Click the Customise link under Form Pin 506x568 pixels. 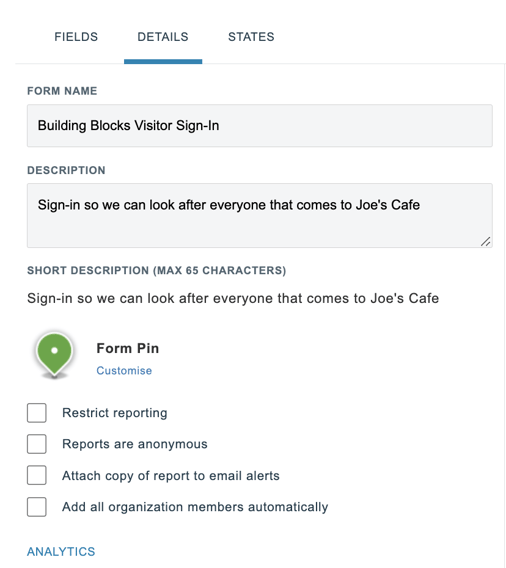click(x=124, y=371)
